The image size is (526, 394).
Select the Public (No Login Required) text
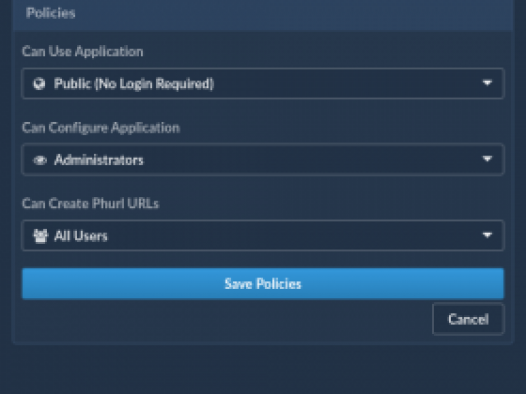coord(134,84)
